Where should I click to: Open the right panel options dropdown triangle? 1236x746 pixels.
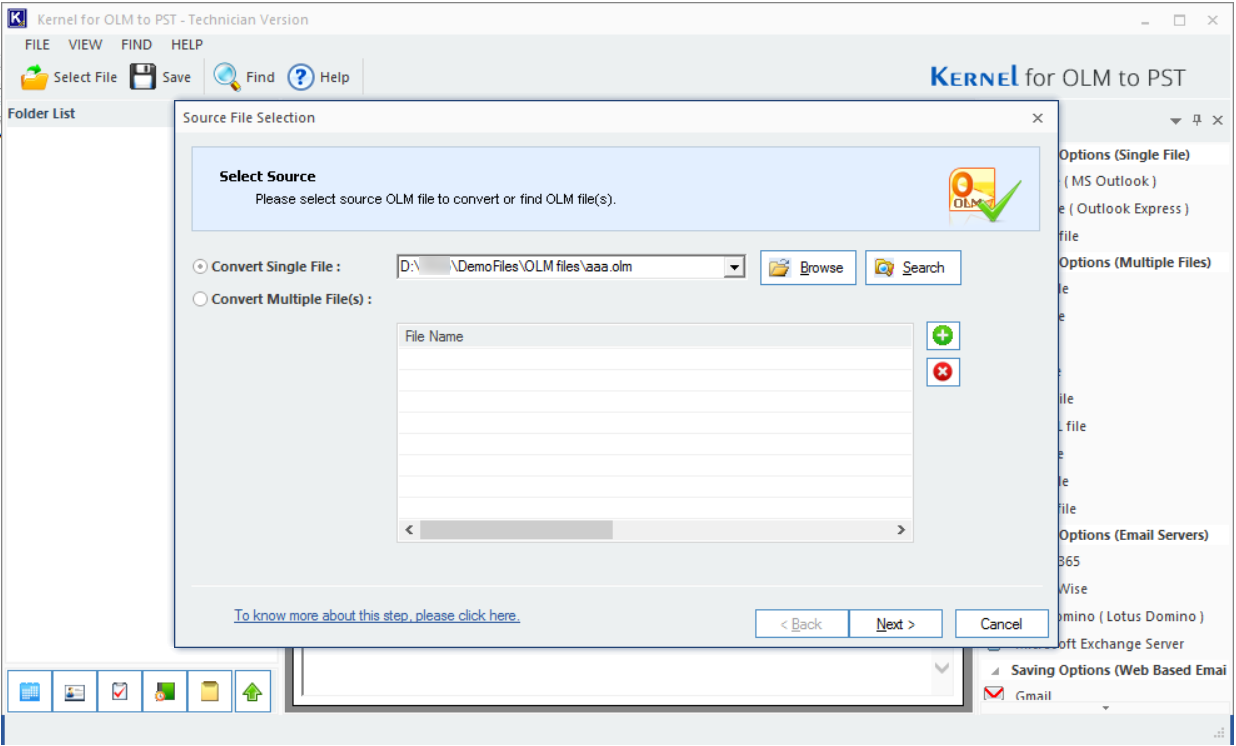pos(1176,121)
